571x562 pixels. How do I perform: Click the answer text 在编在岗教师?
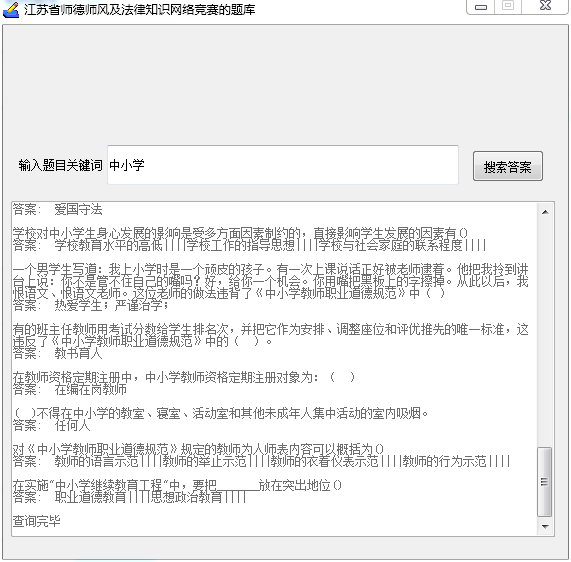point(90,389)
